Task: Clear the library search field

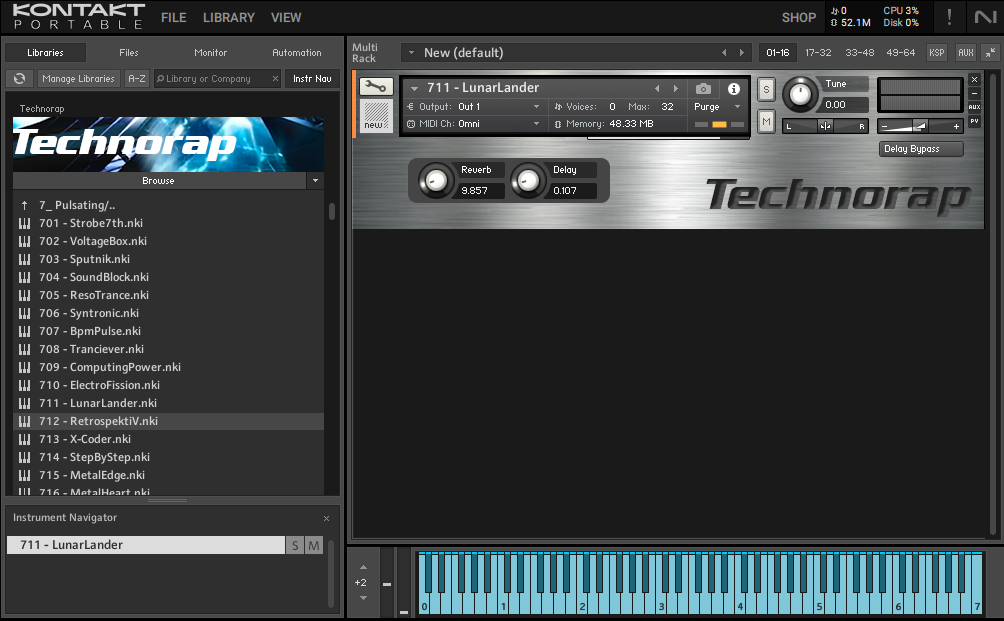Action: [x=275, y=78]
